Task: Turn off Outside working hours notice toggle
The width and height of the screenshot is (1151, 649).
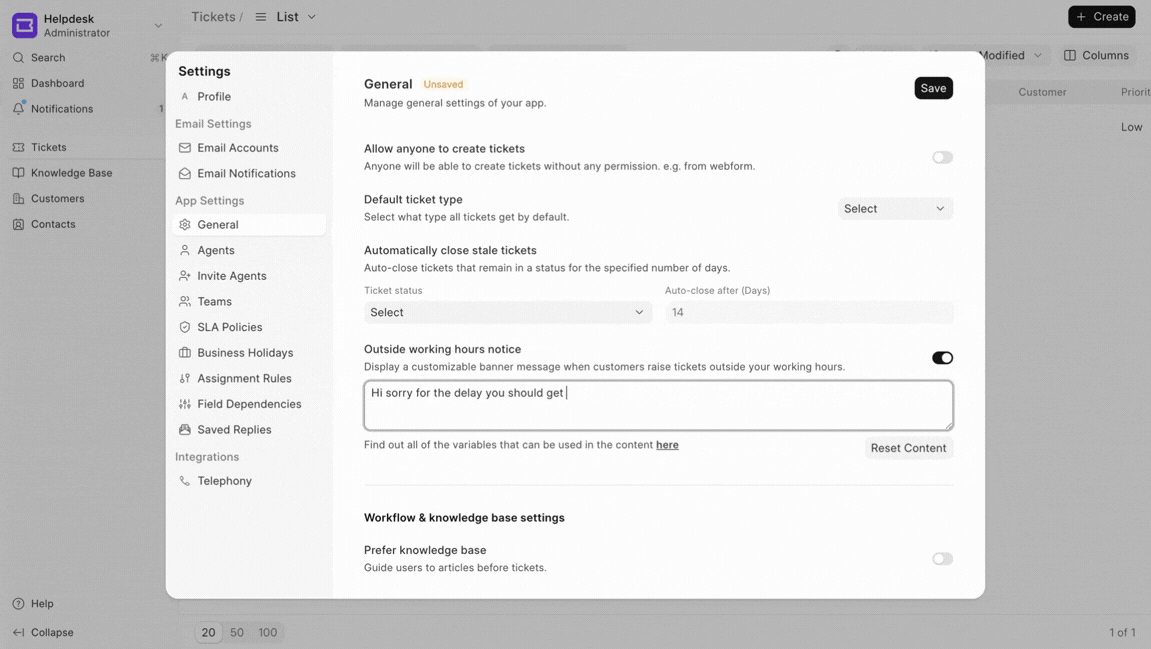Action: (x=942, y=358)
